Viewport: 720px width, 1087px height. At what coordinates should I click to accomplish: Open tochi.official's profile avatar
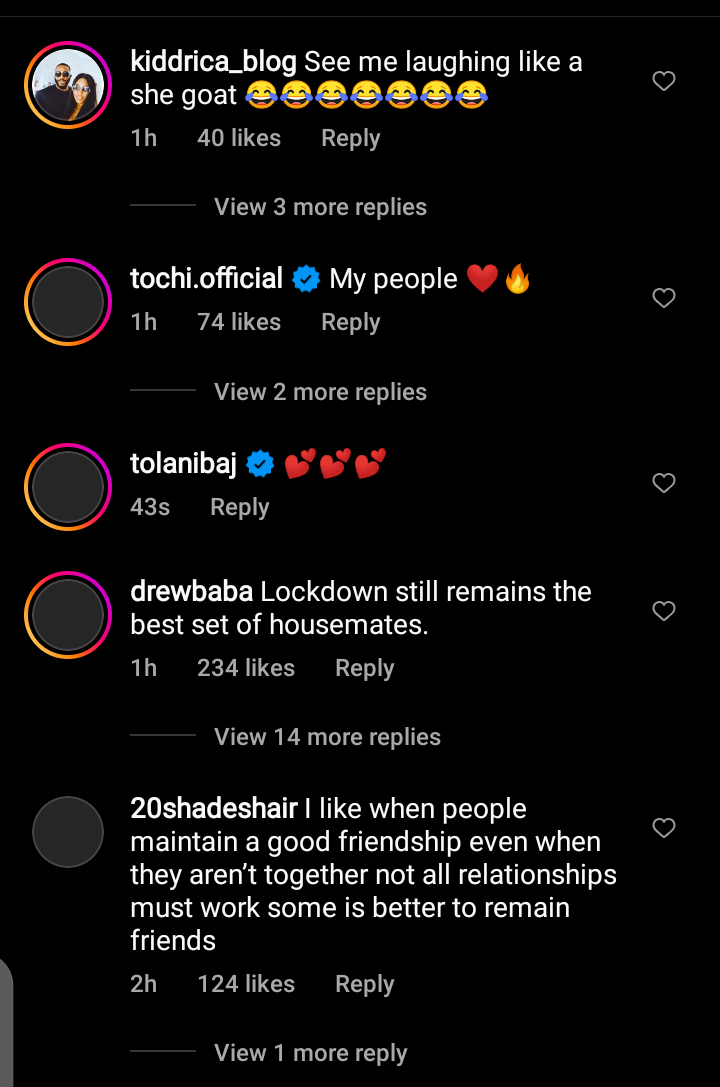pyautogui.click(x=68, y=302)
